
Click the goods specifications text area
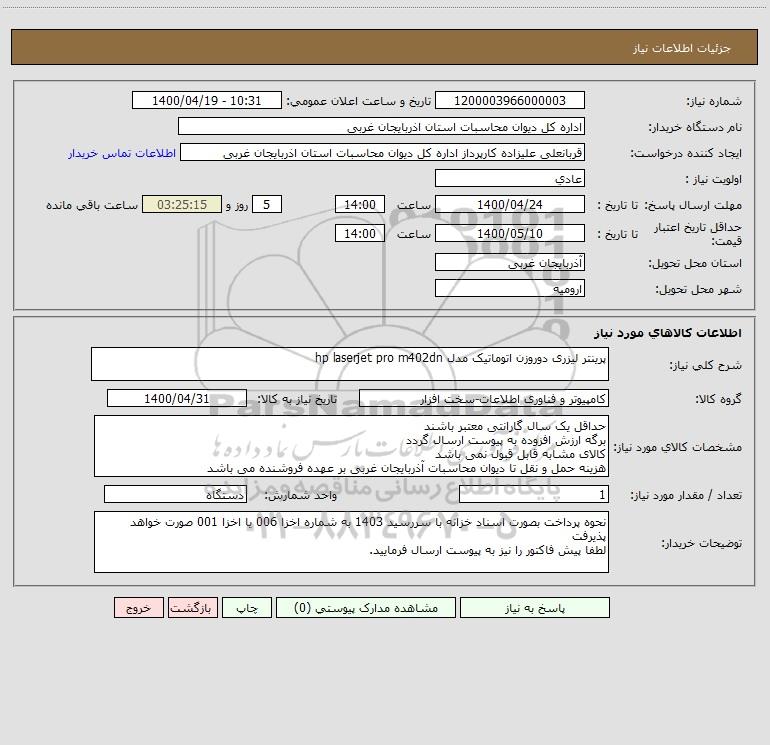pos(351,446)
